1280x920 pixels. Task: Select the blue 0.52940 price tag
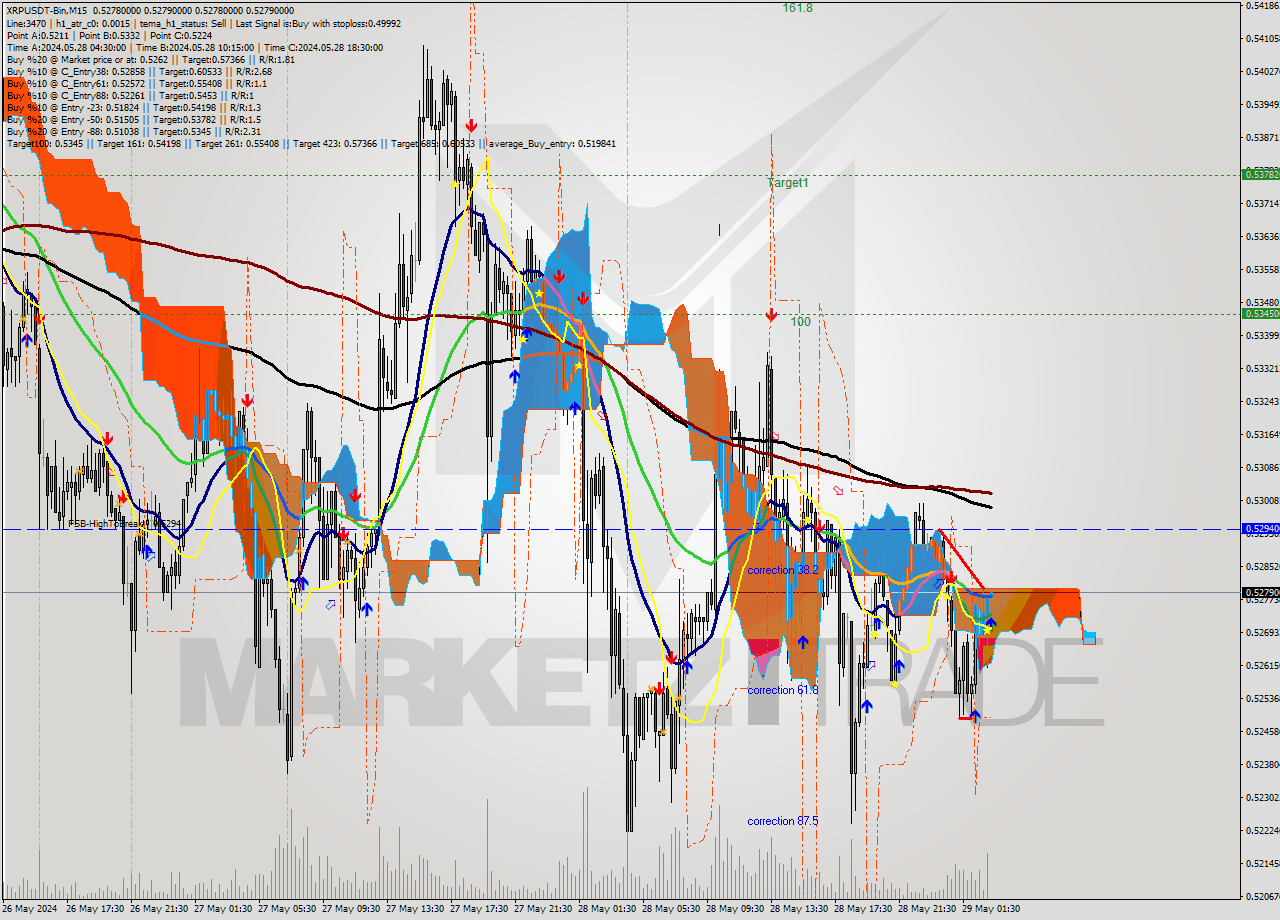click(x=1261, y=528)
